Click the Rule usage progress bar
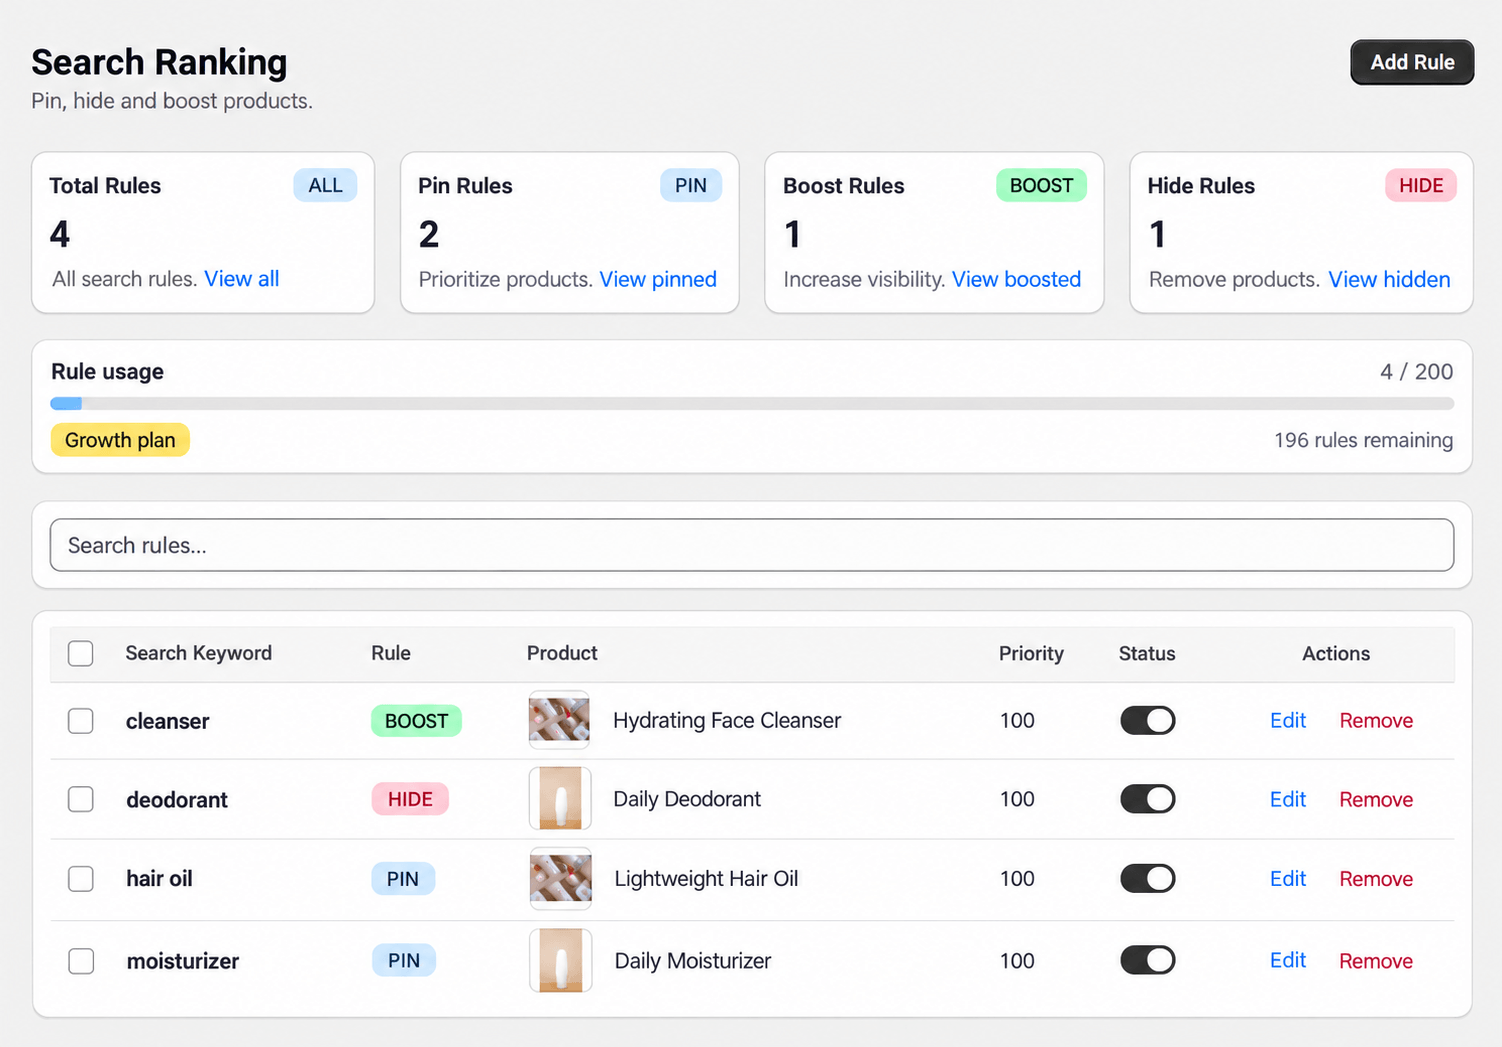The image size is (1502, 1047). click(752, 404)
